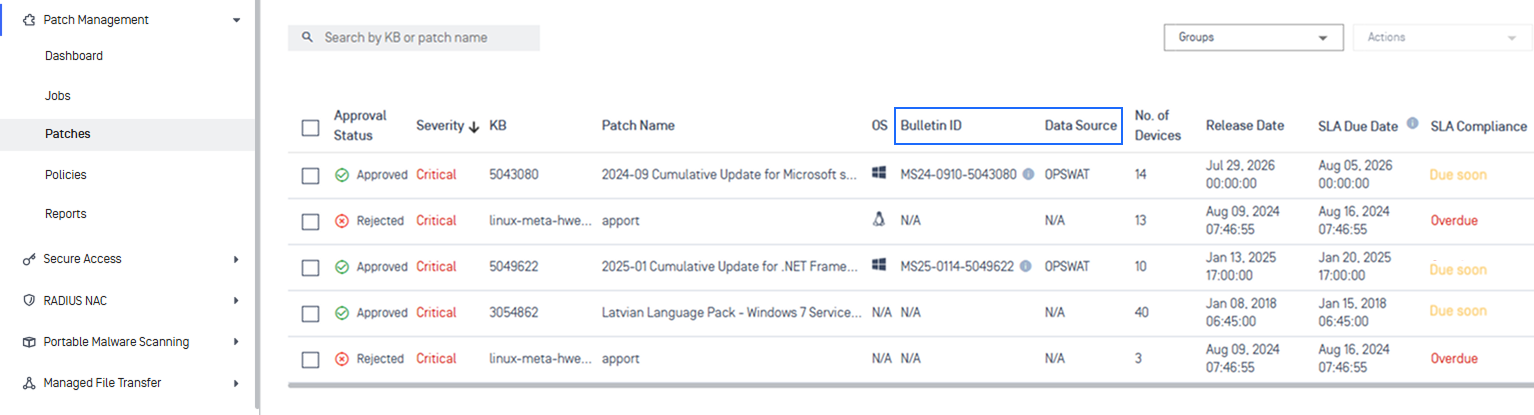The image size is (1534, 415).
Task: Open the Policies page
Action: pyautogui.click(x=66, y=175)
